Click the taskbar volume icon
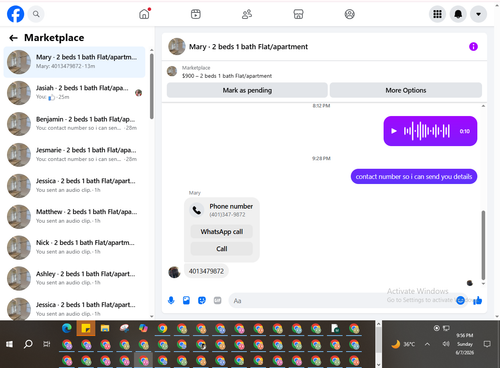Viewport: 500px width, 368px height. tap(446, 344)
